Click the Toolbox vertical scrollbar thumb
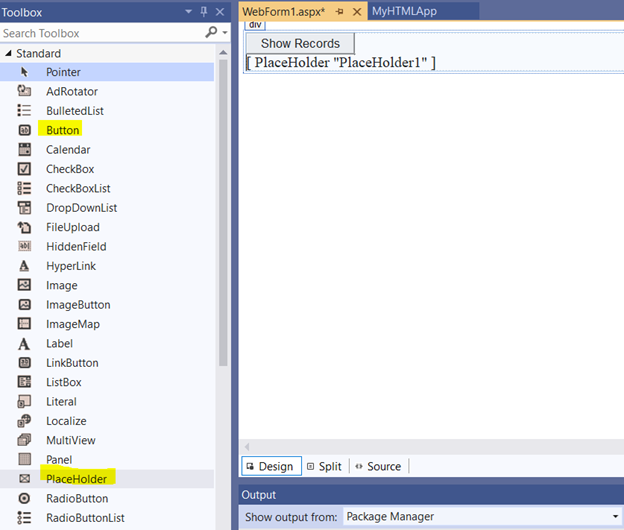Screen dimensions: 624x530 pos(223,212)
